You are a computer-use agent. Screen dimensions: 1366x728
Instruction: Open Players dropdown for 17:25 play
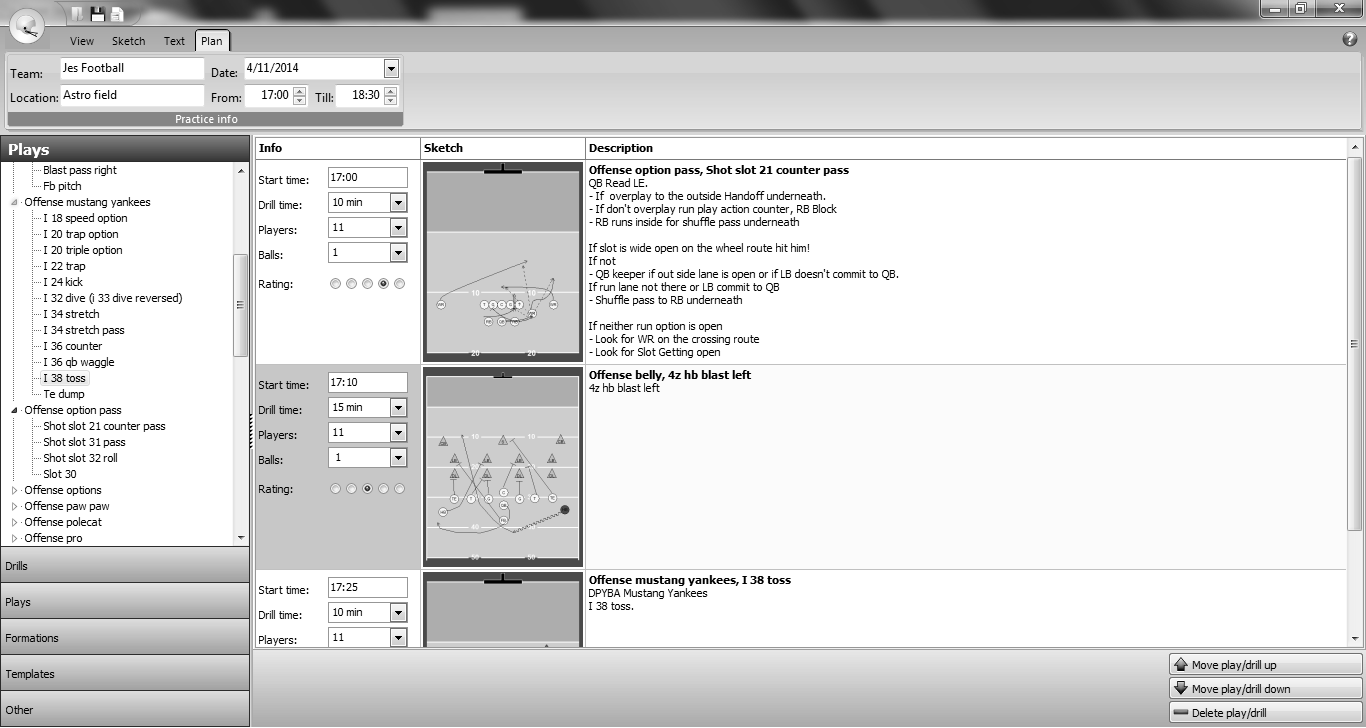click(398, 637)
